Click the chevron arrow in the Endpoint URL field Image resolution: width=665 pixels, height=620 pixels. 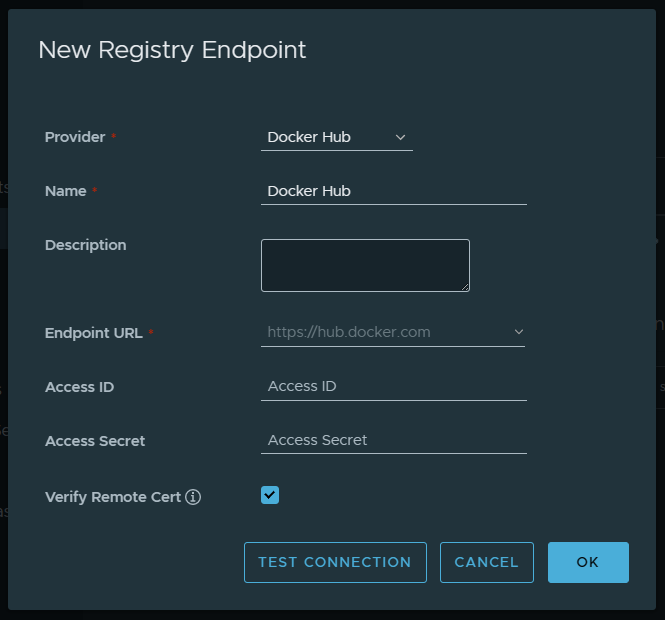(519, 332)
